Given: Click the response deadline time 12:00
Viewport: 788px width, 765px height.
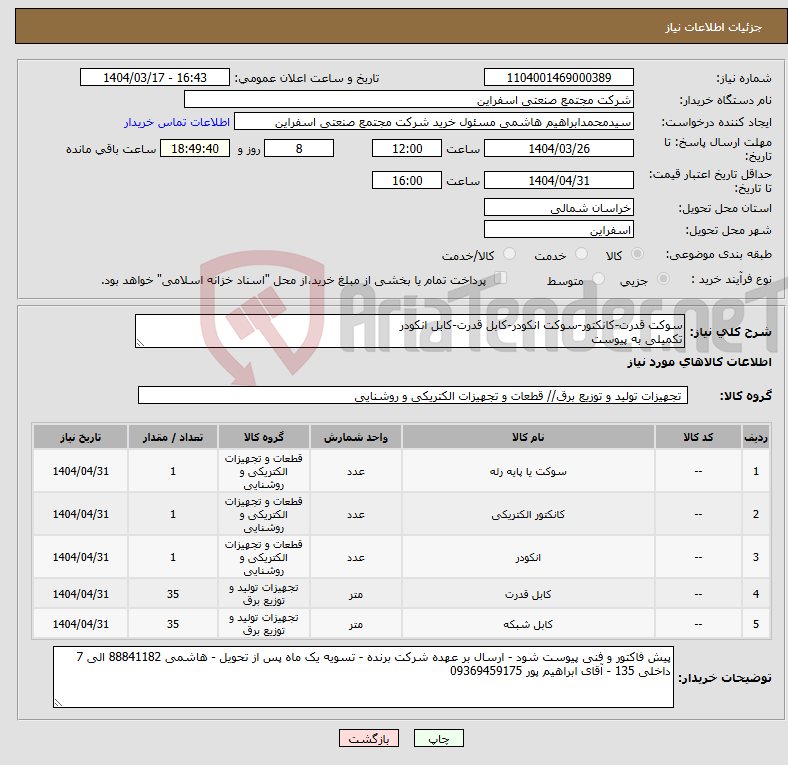Looking at the screenshot, I should [x=407, y=148].
